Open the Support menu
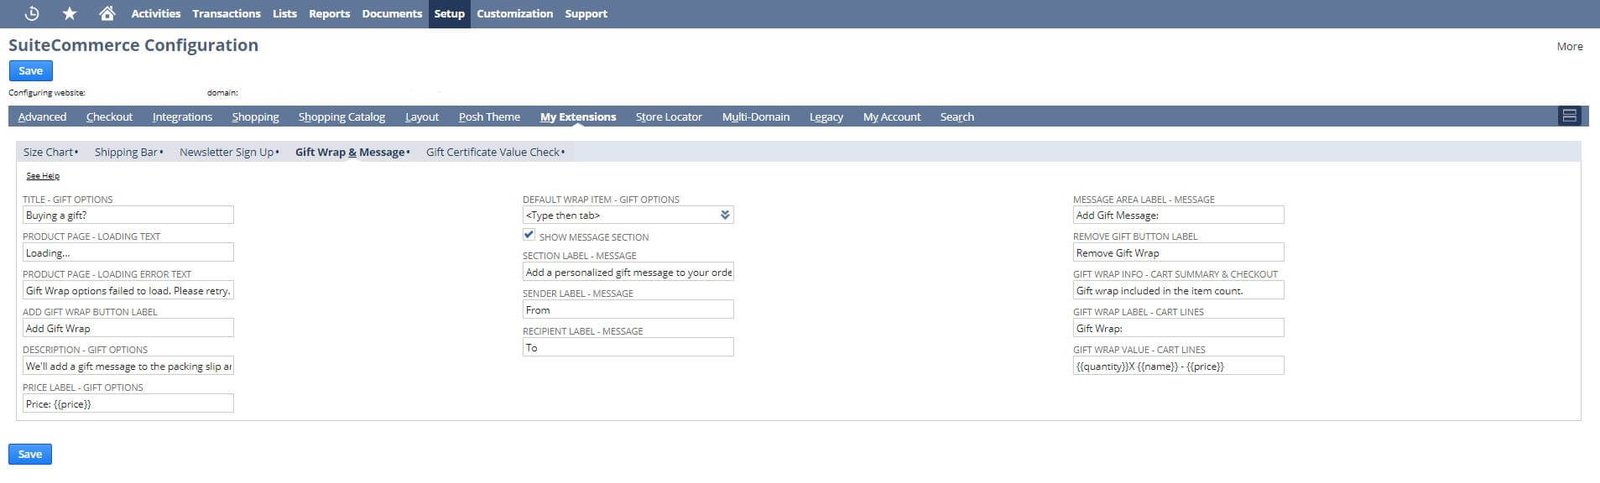The height and width of the screenshot is (483, 1600). coord(586,13)
